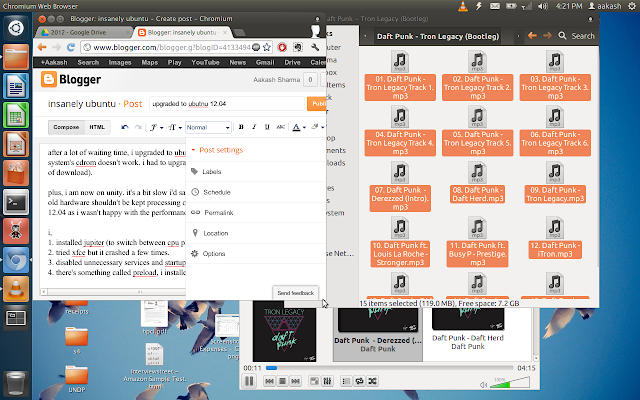Go forward in the file manager window
The width and height of the screenshot is (640, 400).
click(x=547, y=36)
